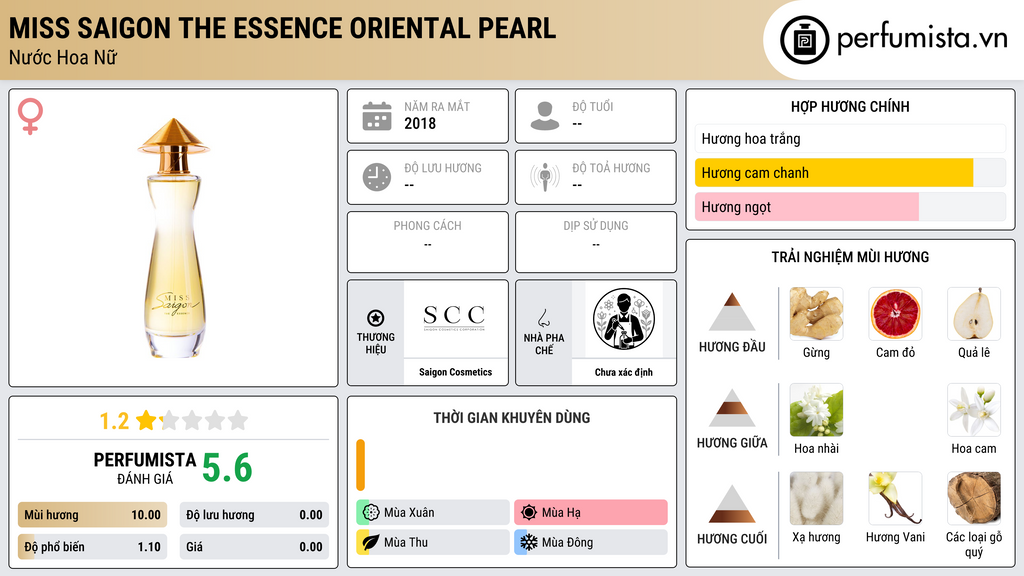Viewport: 1024px width, 576px height.
Task: Click the SCC brand logo
Action: click(455, 317)
